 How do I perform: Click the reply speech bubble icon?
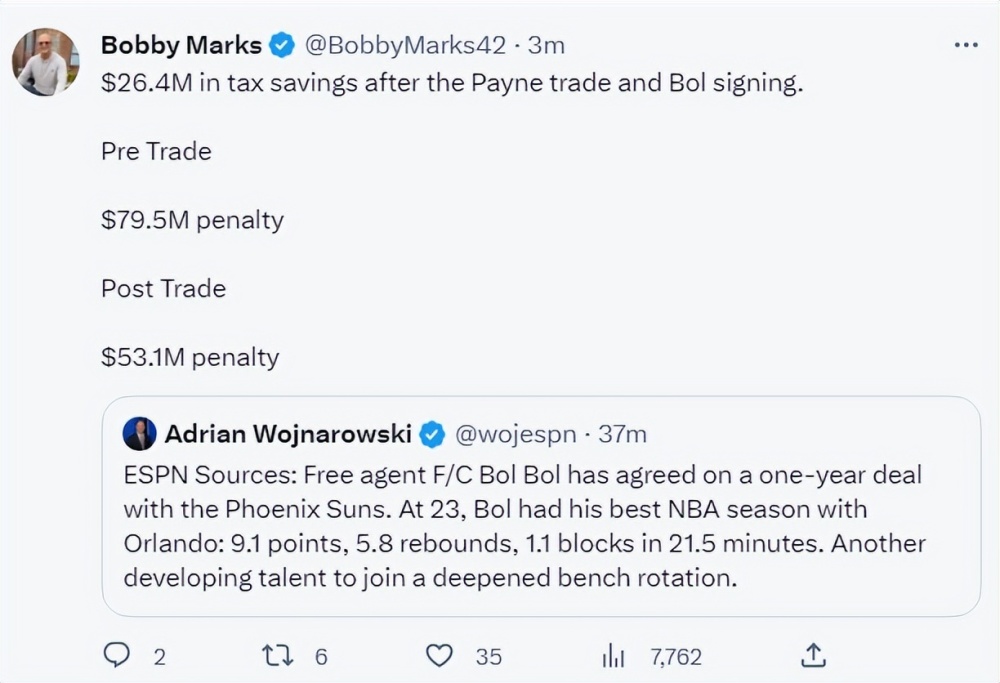pyautogui.click(x=117, y=655)
